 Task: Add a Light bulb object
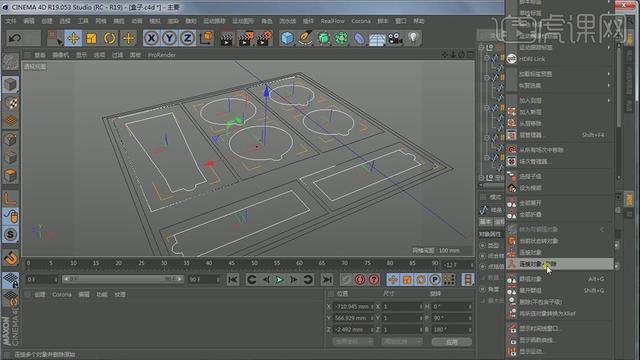coord(413,38)
